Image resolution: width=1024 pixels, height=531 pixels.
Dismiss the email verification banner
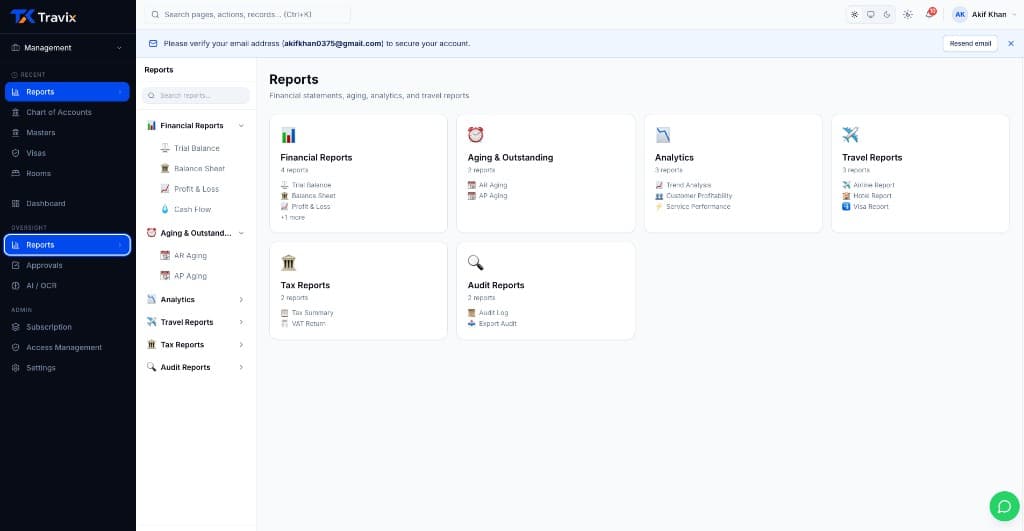coord(1011,44)
